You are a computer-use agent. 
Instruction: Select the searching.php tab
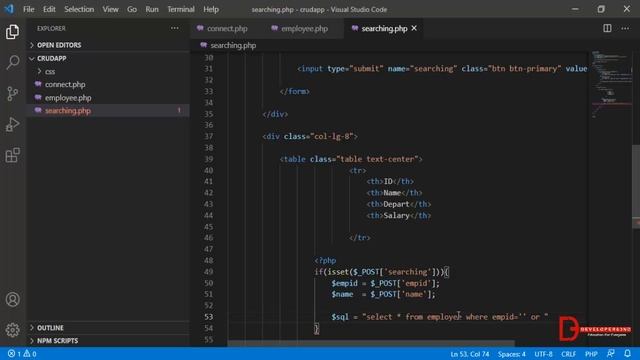[x=384, y=28]
